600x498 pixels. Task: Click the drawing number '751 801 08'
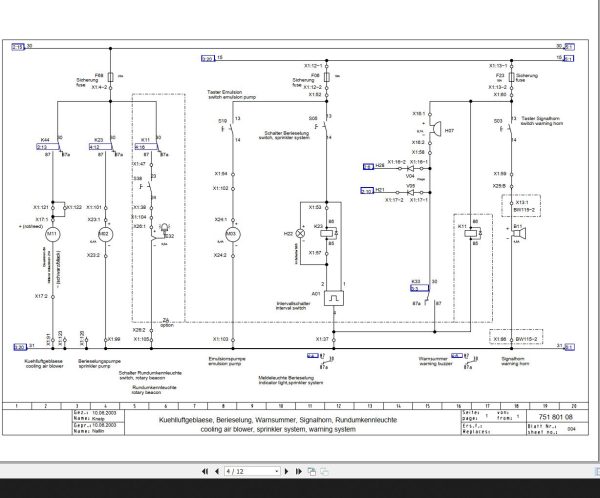[x=556, y=417]
